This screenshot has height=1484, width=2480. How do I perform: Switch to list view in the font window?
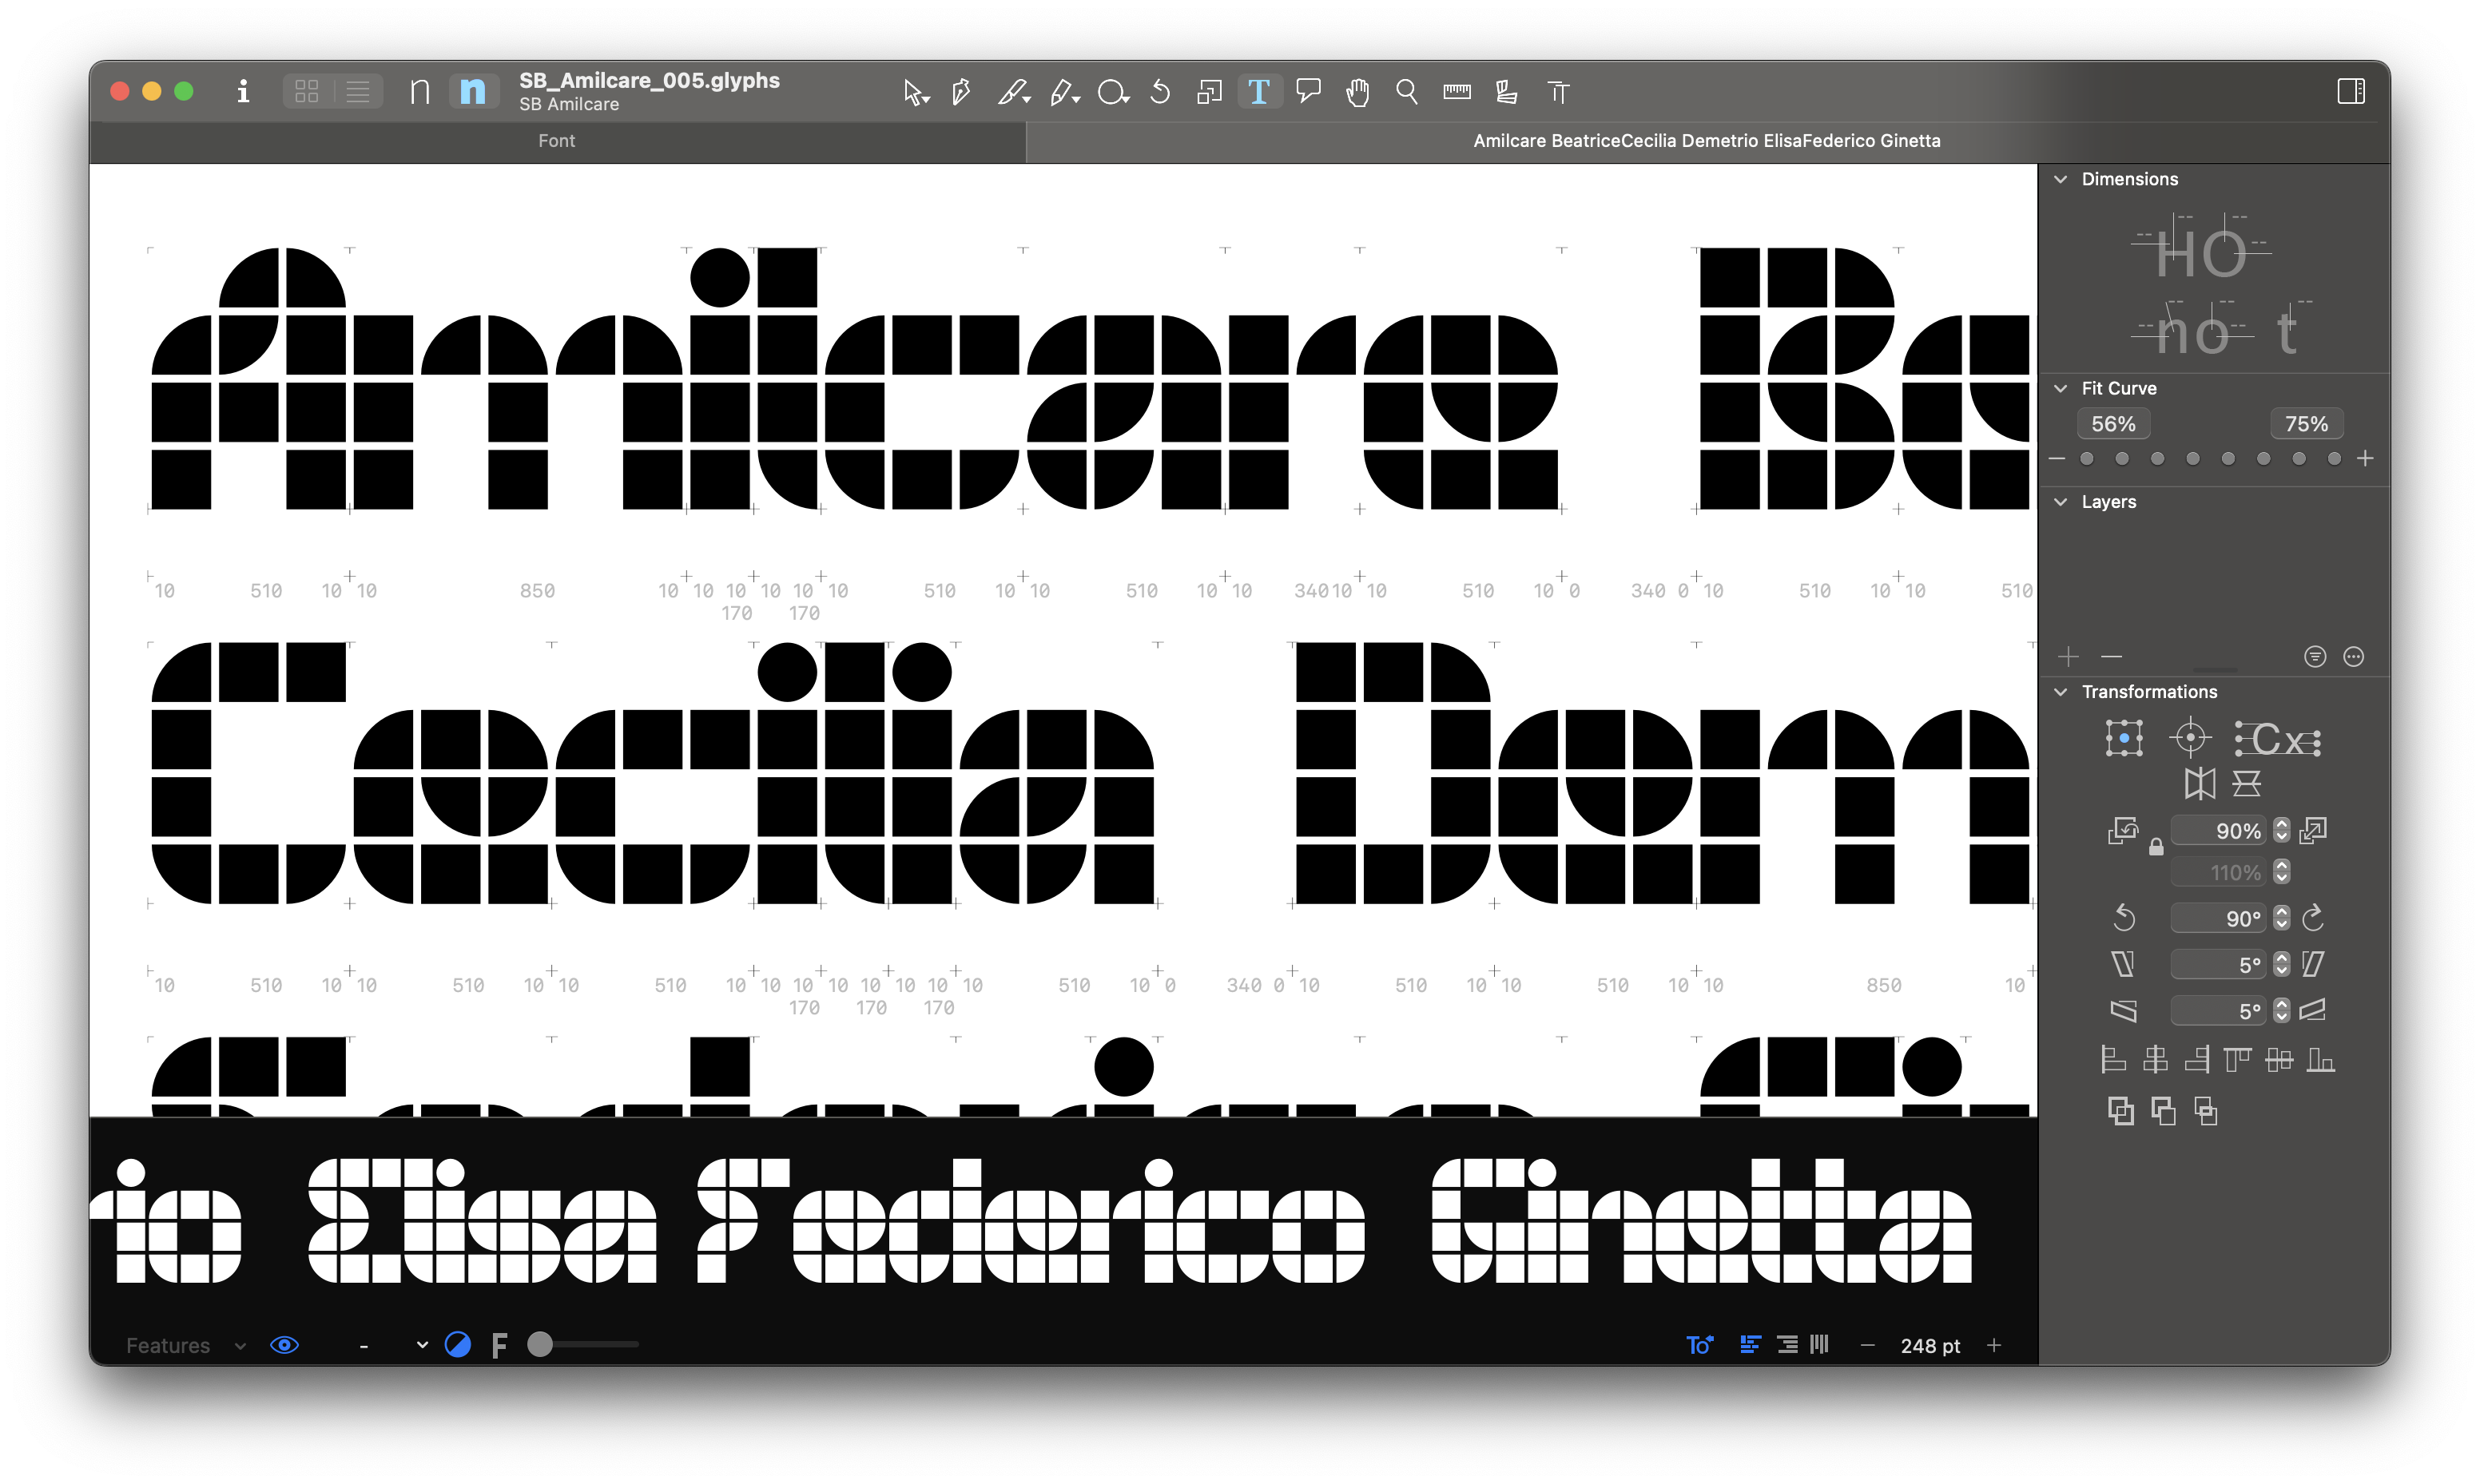(357, 91)
